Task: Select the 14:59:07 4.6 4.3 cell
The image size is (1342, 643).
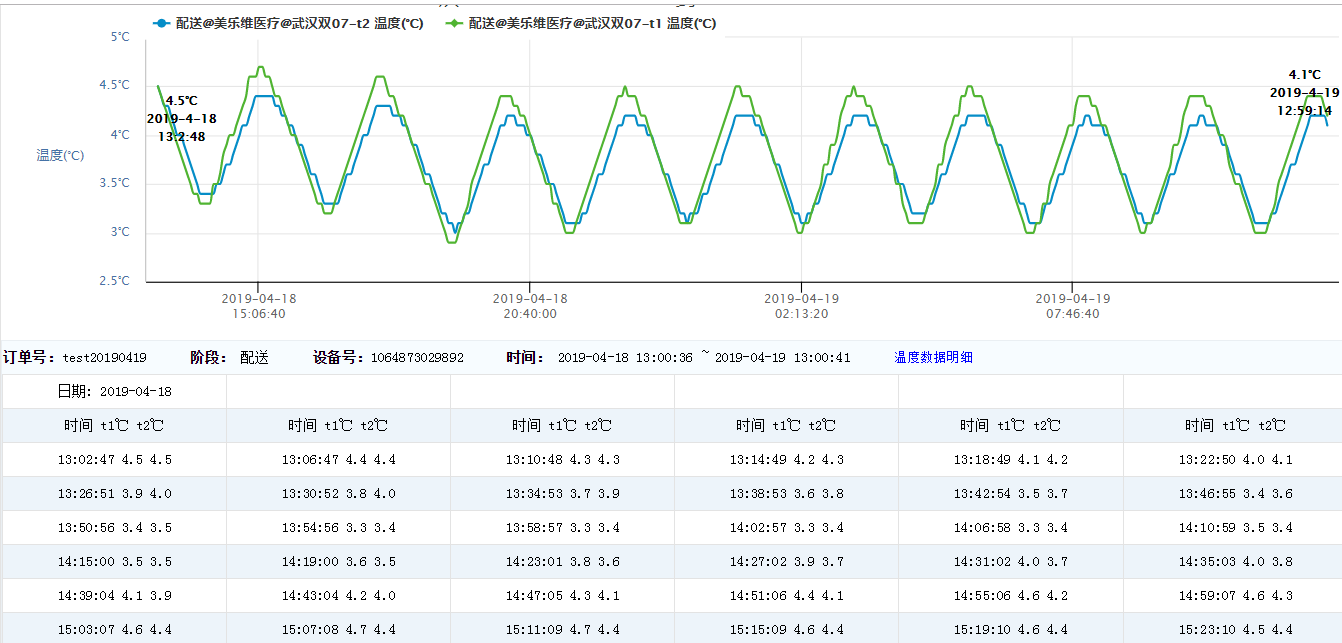Action: coord(1232,596)
